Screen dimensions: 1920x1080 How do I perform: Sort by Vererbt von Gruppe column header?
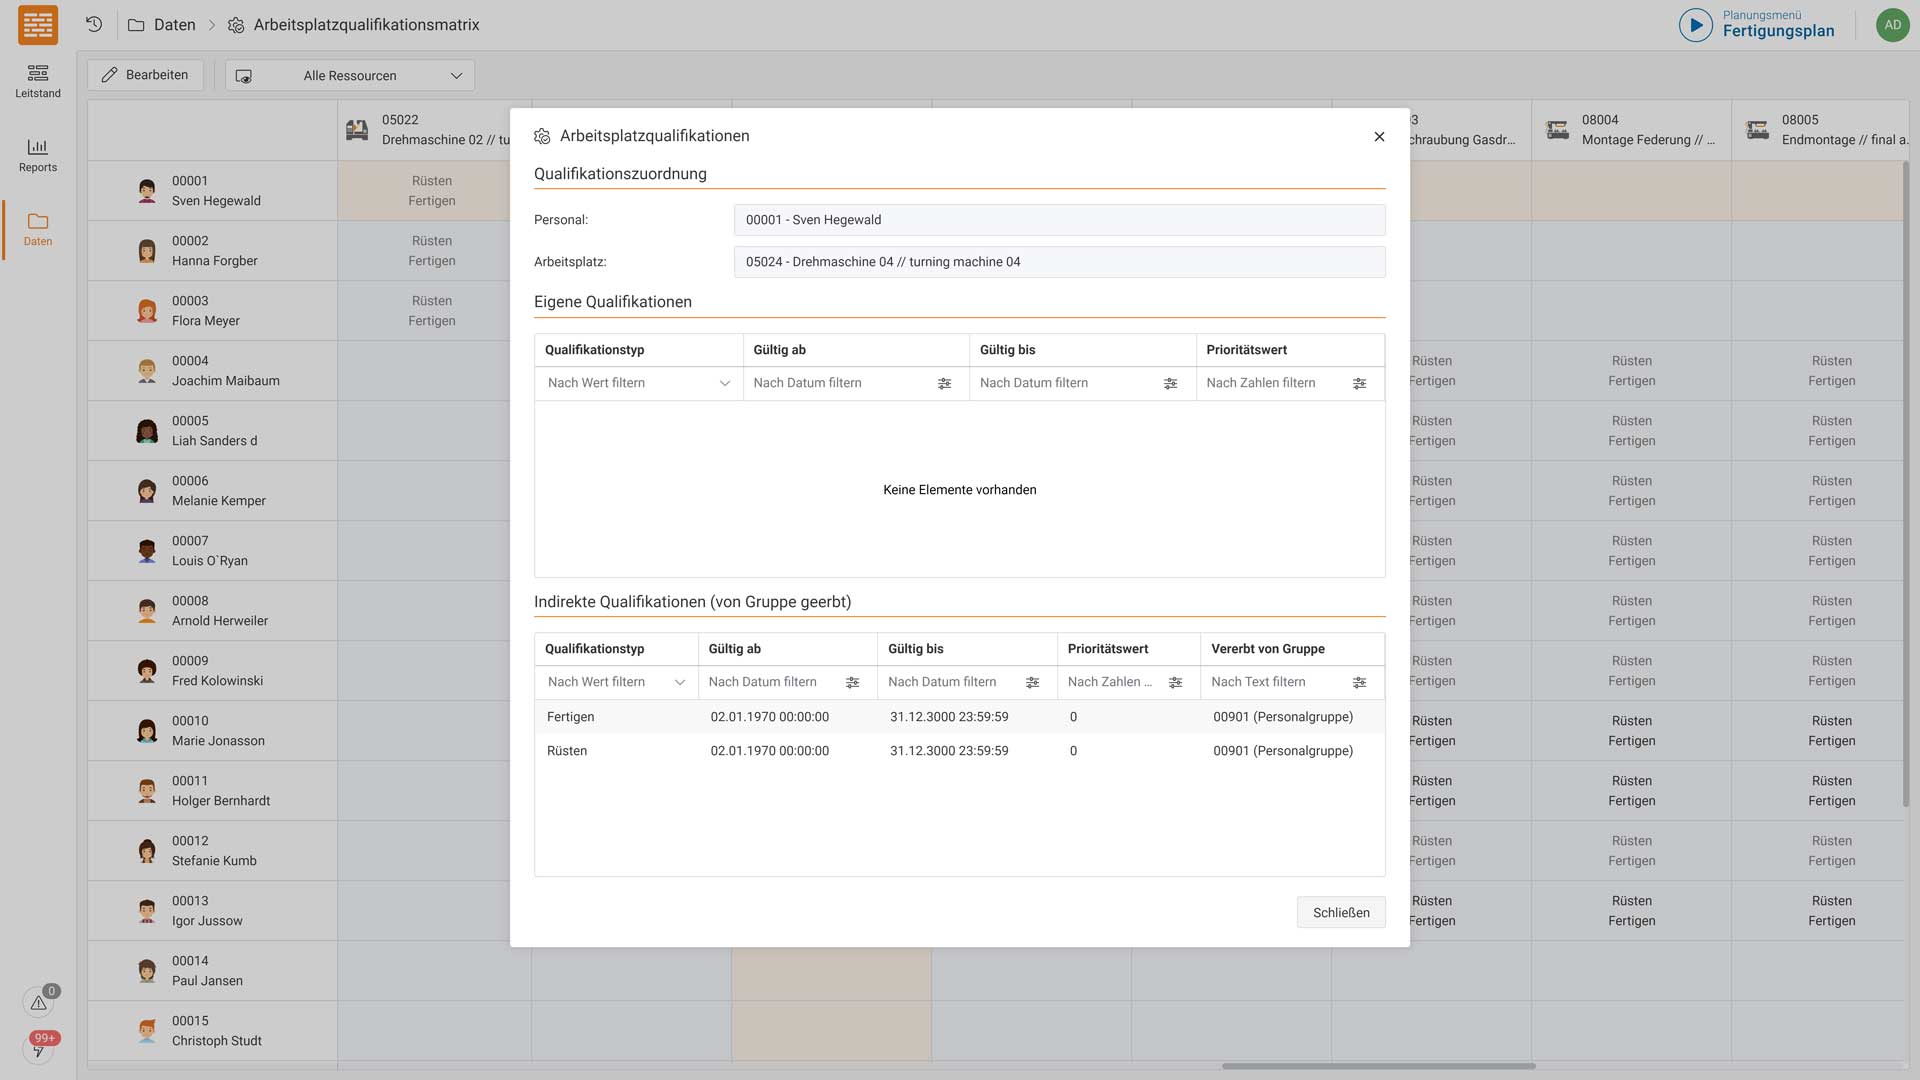[x=1293, y=649]
